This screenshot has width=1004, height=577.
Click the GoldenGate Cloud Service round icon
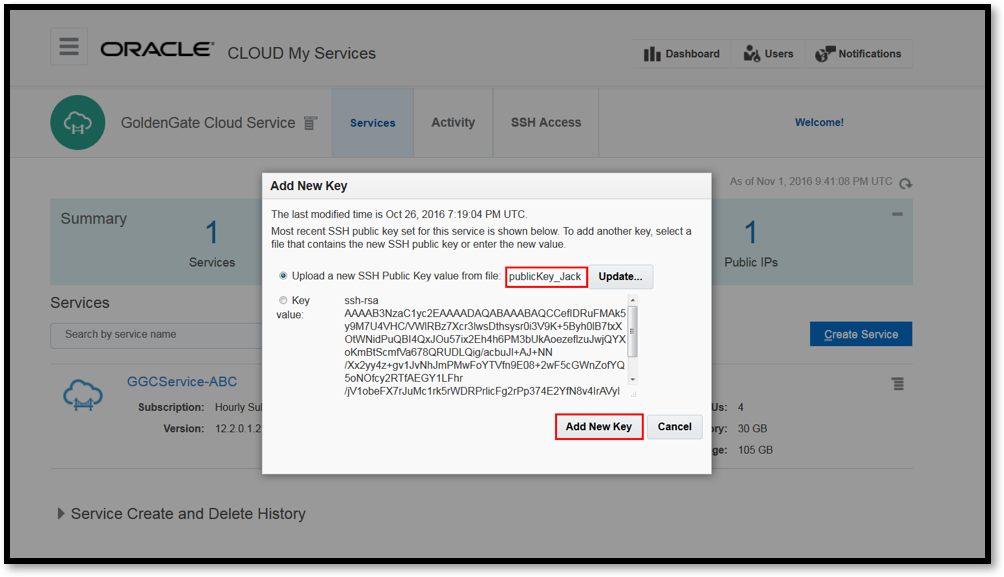[77, 122]
